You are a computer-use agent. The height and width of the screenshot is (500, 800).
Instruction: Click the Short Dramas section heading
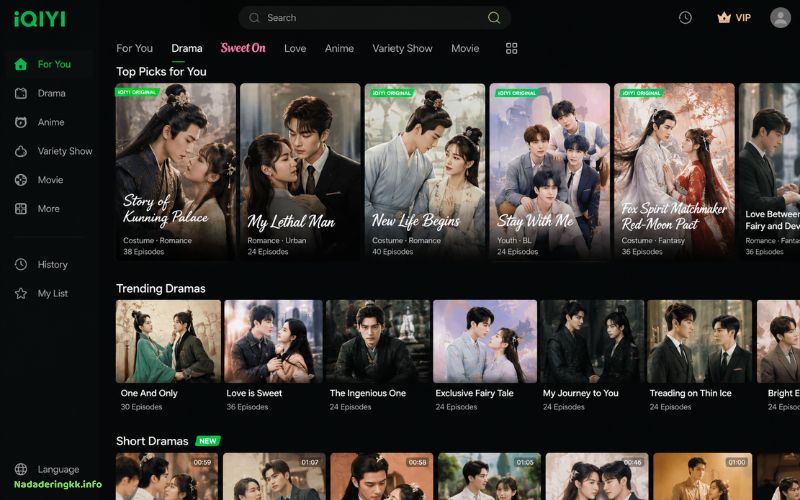coord(152,441)
